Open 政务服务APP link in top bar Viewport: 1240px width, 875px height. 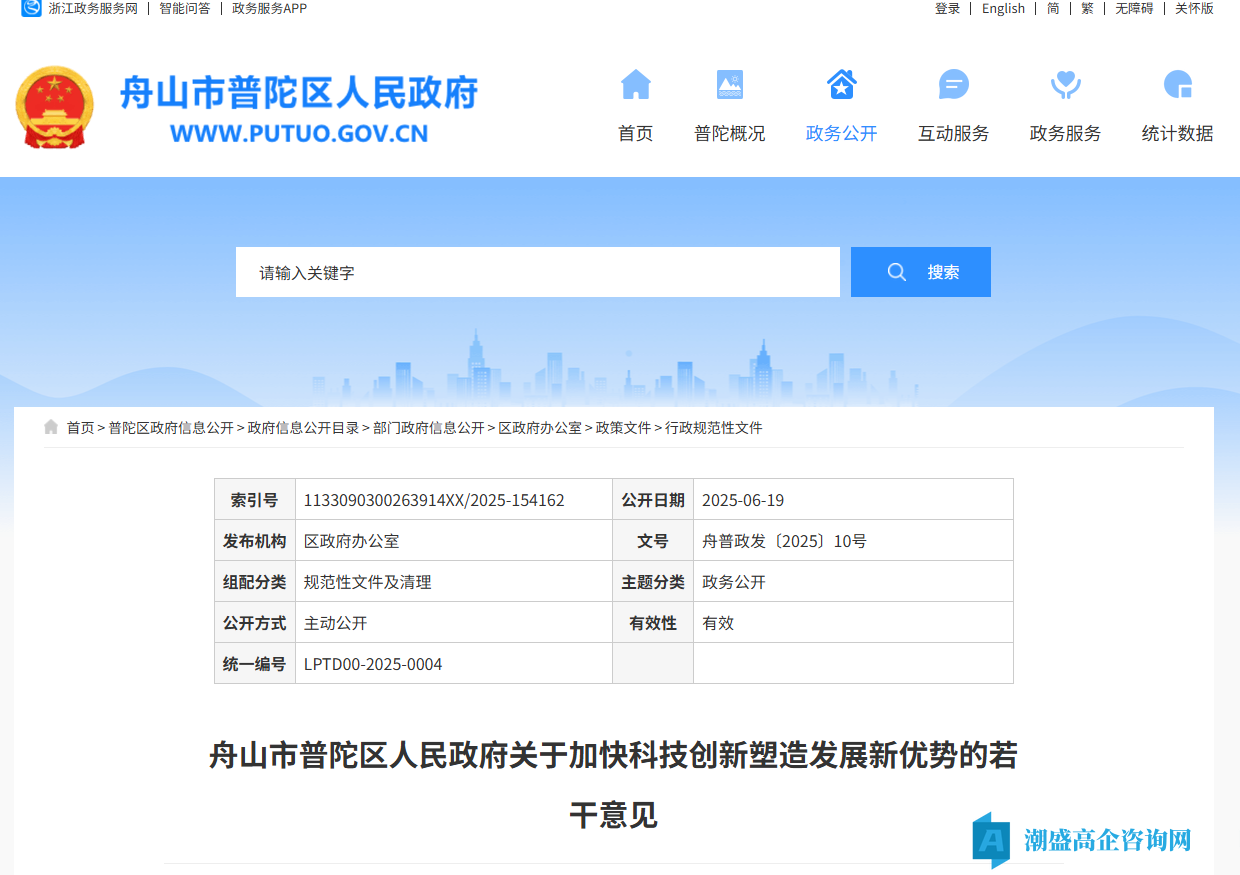[269, 9]
